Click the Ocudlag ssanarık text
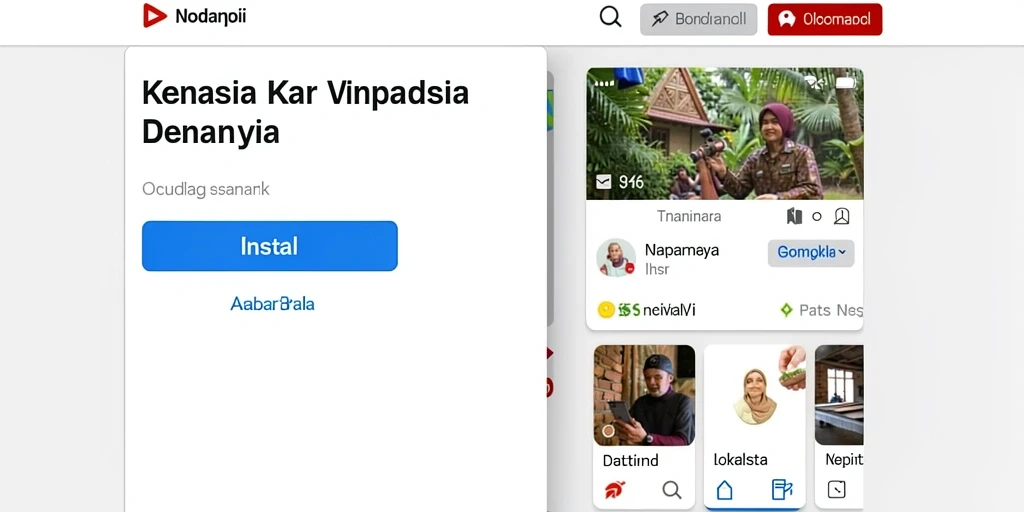The width and height of the screenshot is (1024, 512). pyautogui.click(x=206, y=189)
